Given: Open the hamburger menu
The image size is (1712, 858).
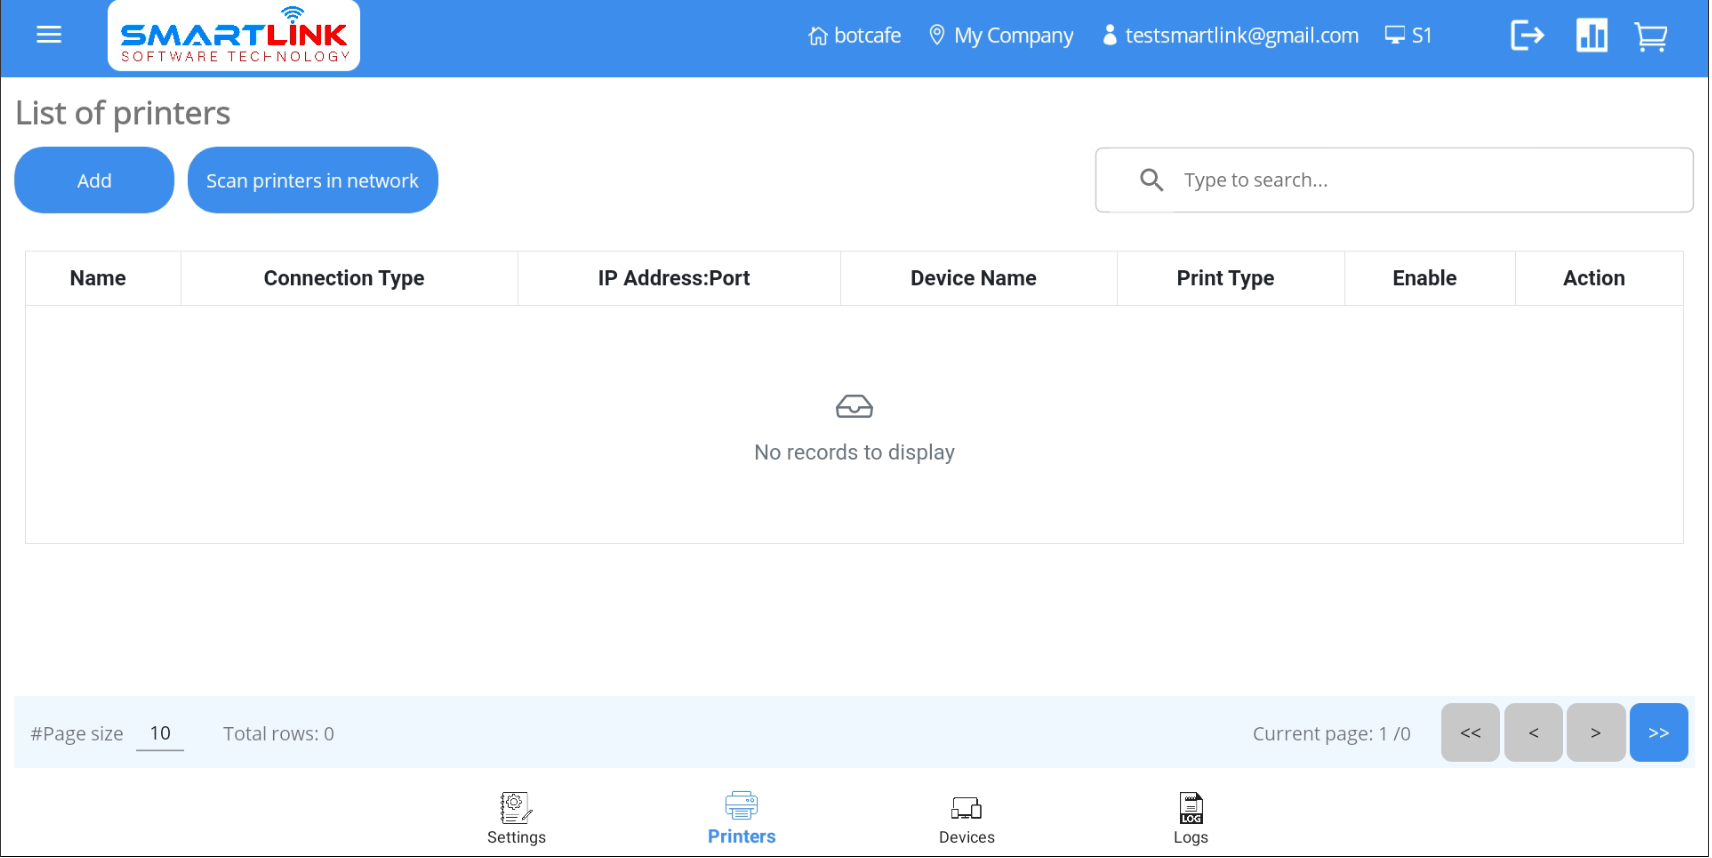Looking at the screenshot, I should click(x=48, y=36).
